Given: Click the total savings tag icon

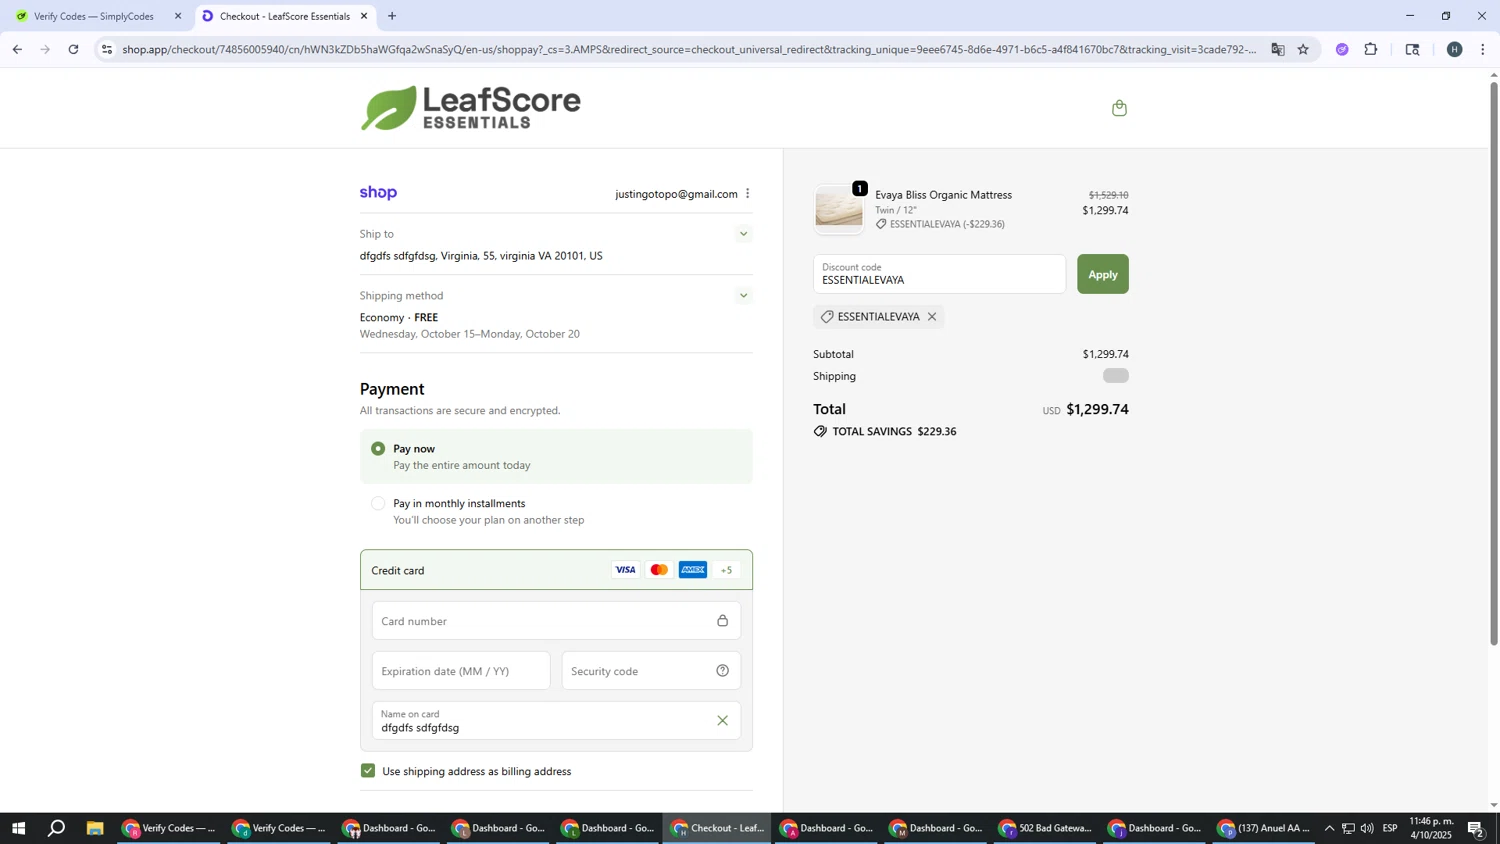Looking at the screenshot, I should tap(820, 432).
